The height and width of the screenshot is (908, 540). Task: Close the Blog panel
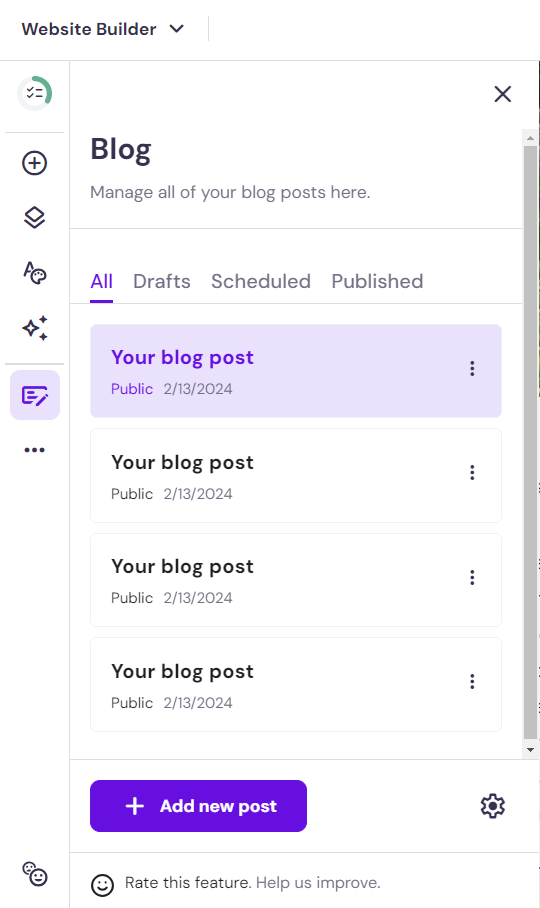[x=502, y=94]
